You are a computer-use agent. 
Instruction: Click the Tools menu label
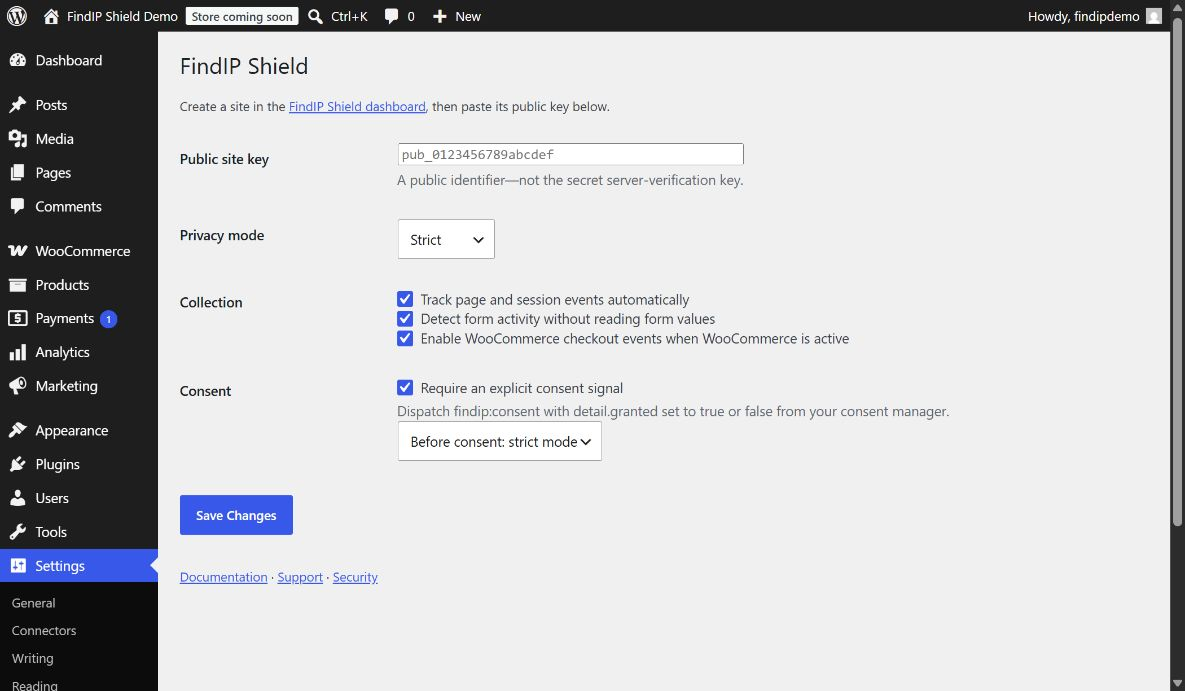tap(51, 532)
